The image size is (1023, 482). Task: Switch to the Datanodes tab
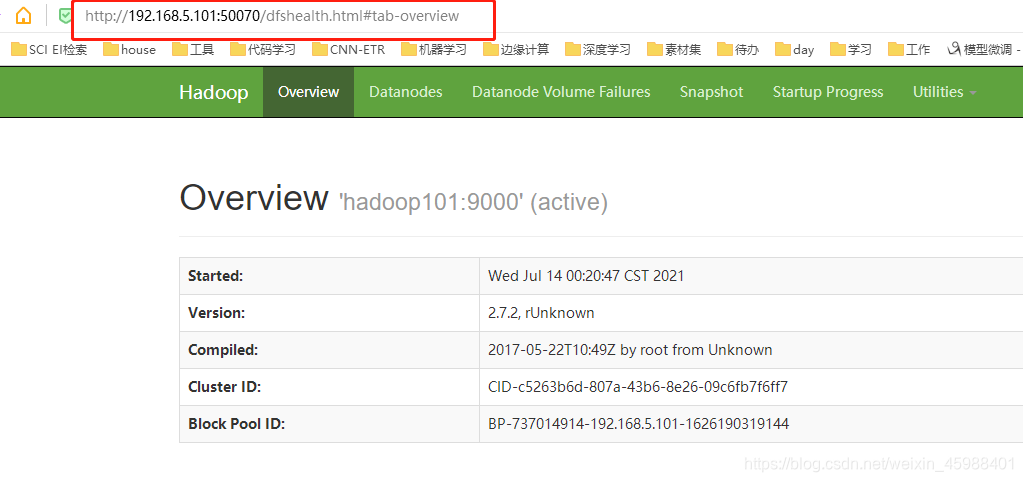(406, 92)
